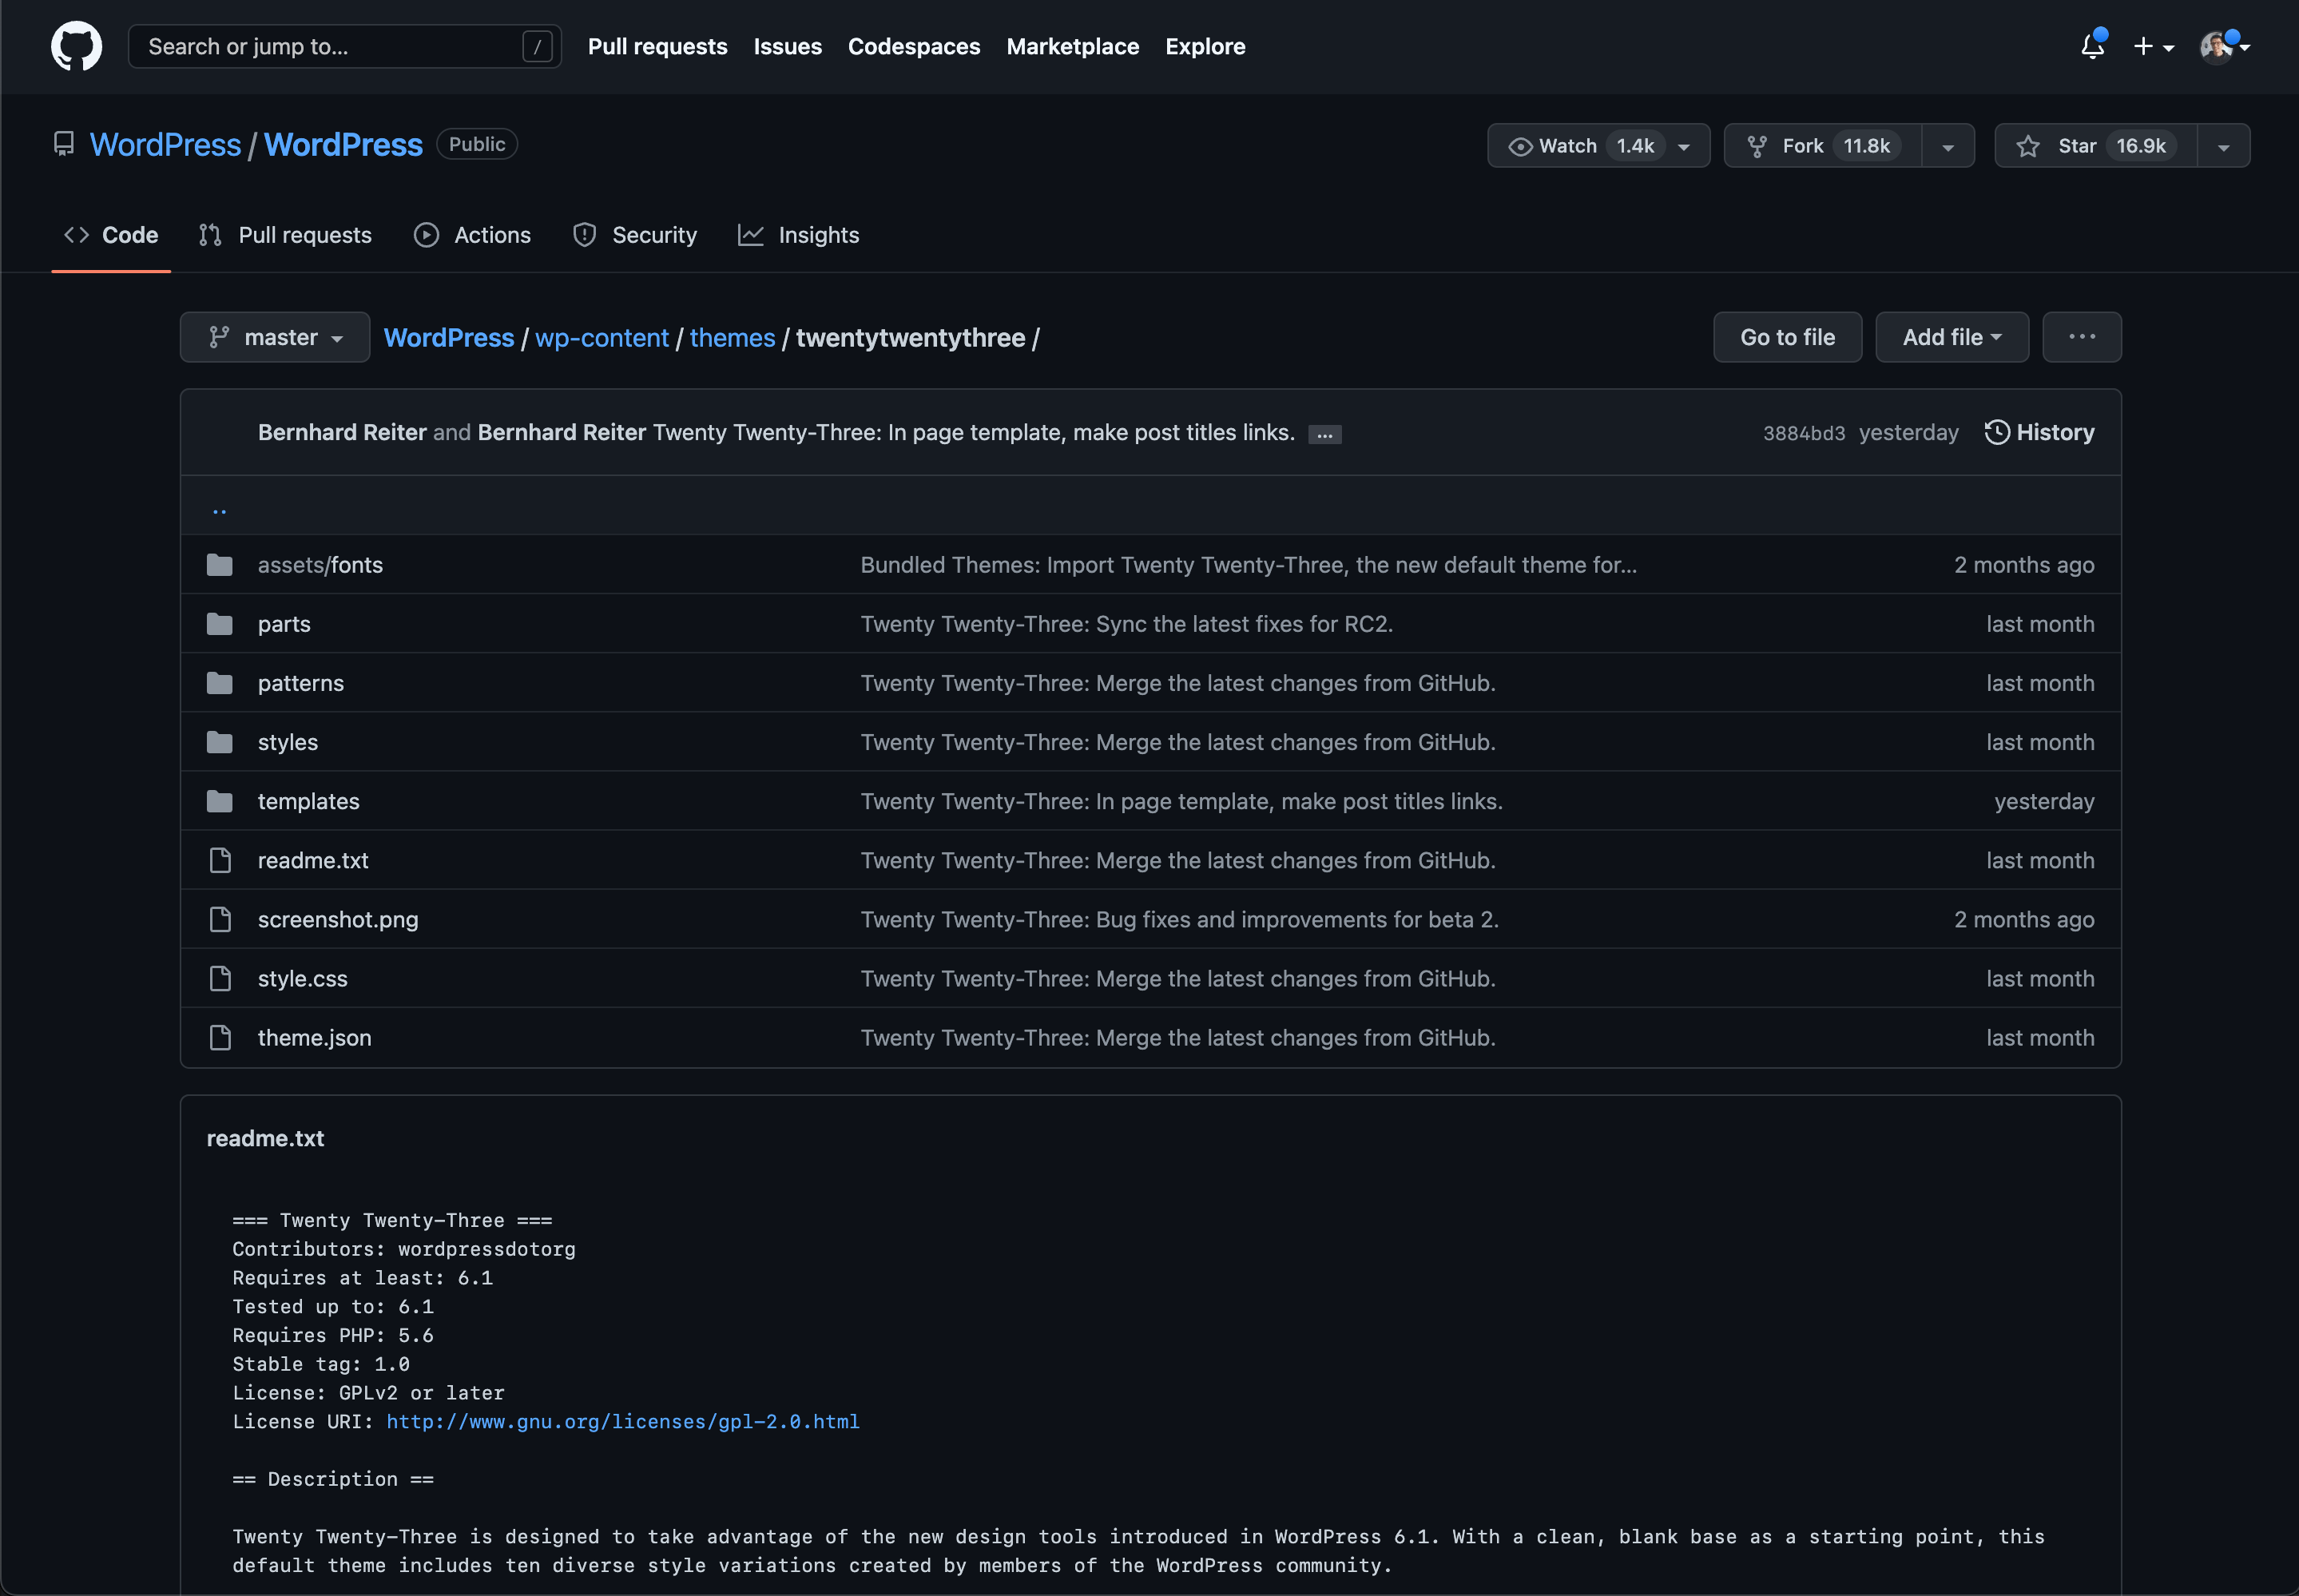
Task: Open the plus create-new menu
Action: (x=2153, y=46)
